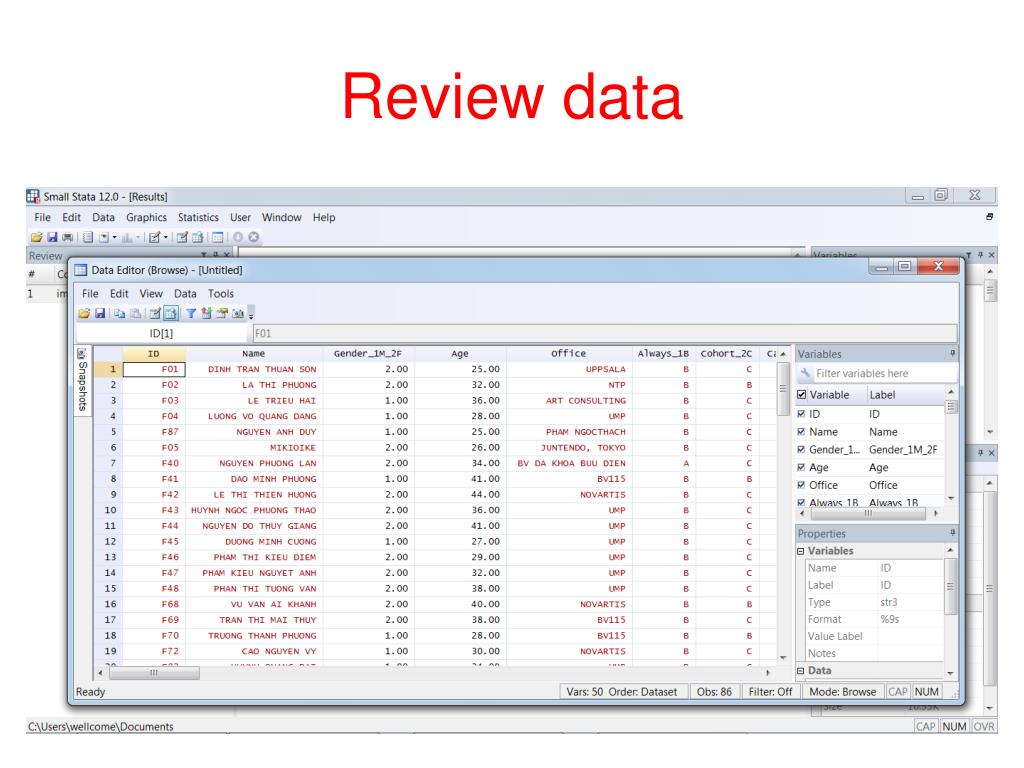The image size is (1024, 768).
Task: Click Paste icon in Data Editor toolbar
Action: tap(136, 313)
